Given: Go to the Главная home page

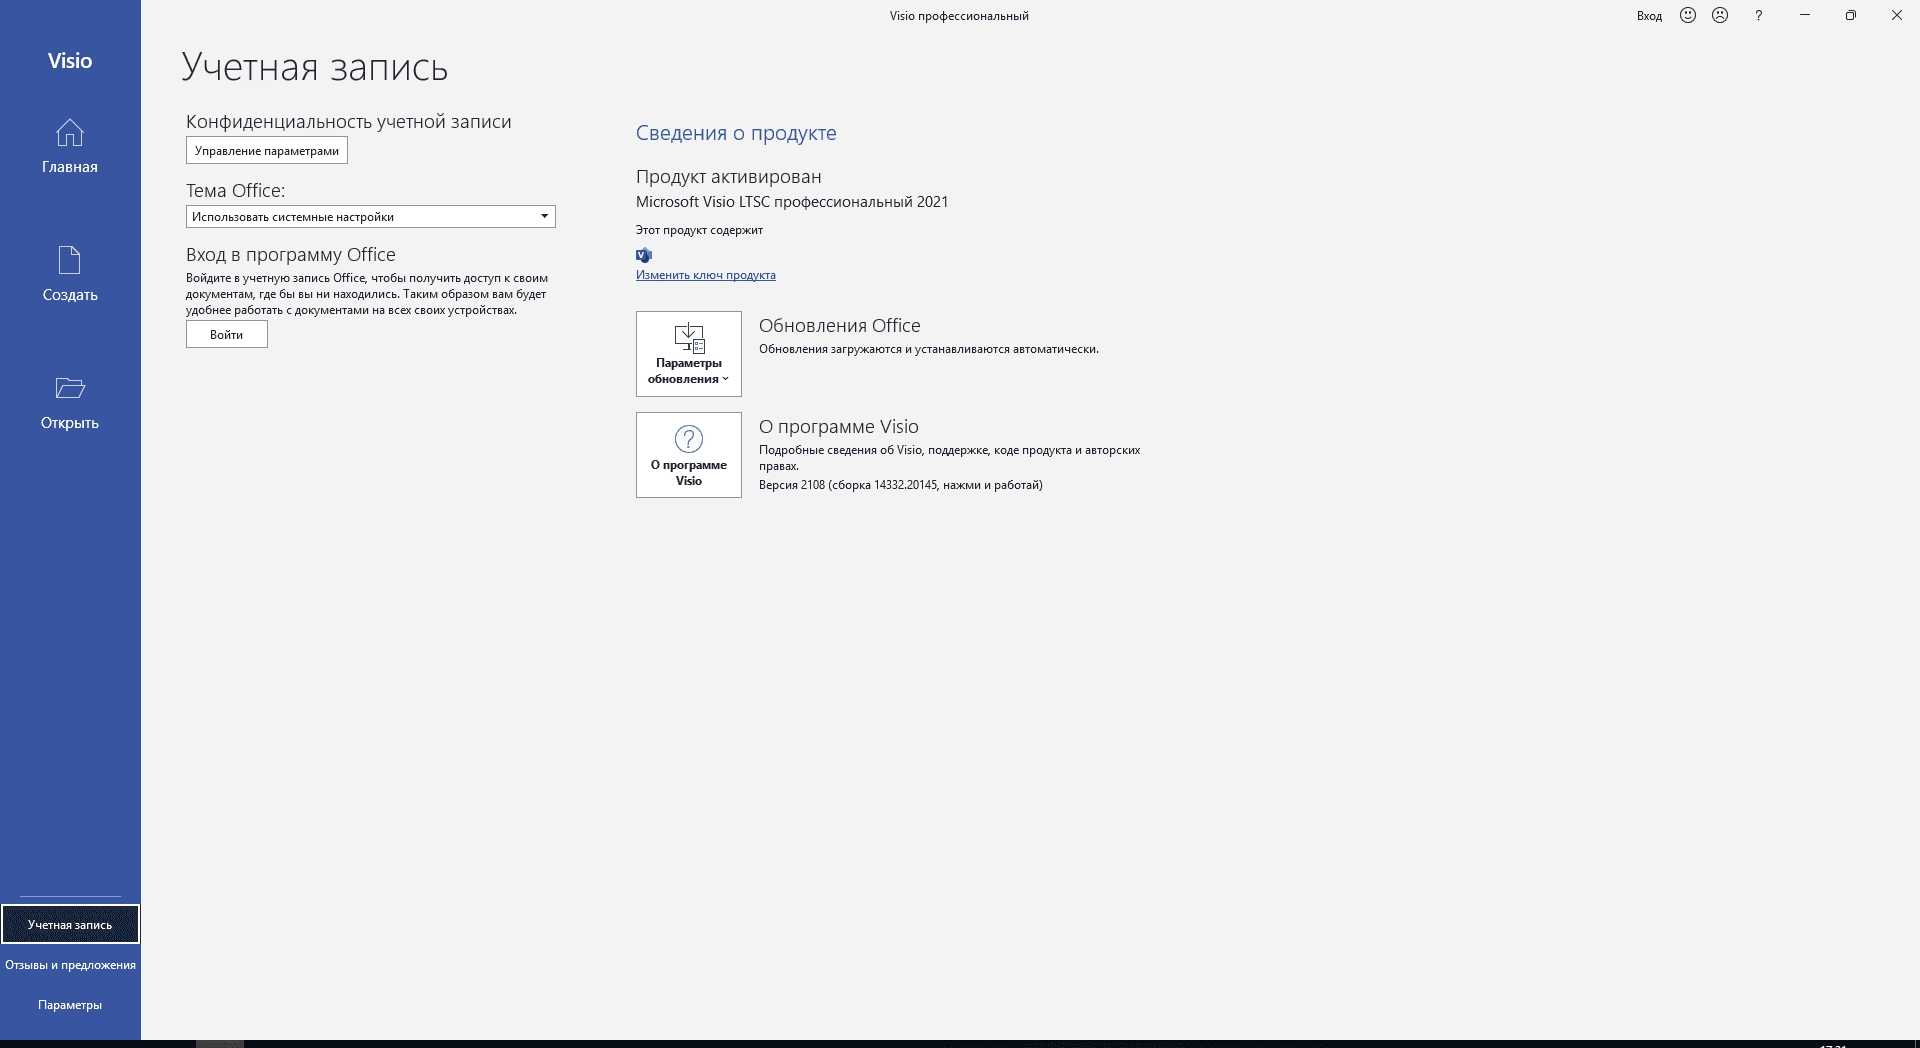Looking at the screenshot, I should click(x=70, y=146).
